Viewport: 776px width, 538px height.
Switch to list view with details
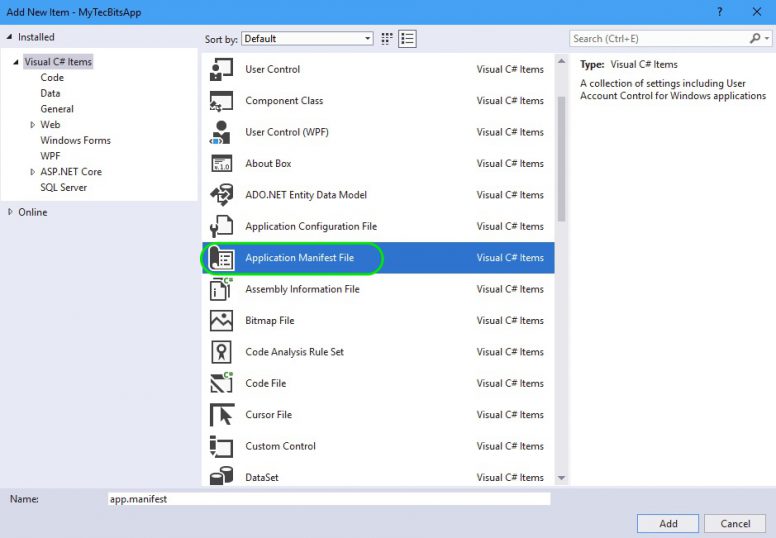click(407, 39)
